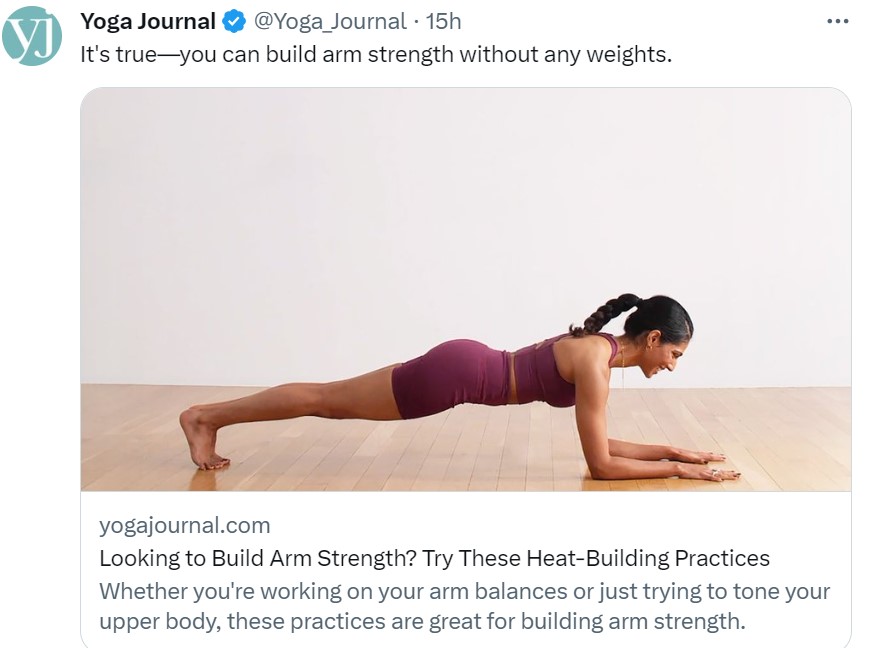This screenshot has width=871, height=648.
Task: Click the yogajournal.com domain label
Action: (185, 525)
